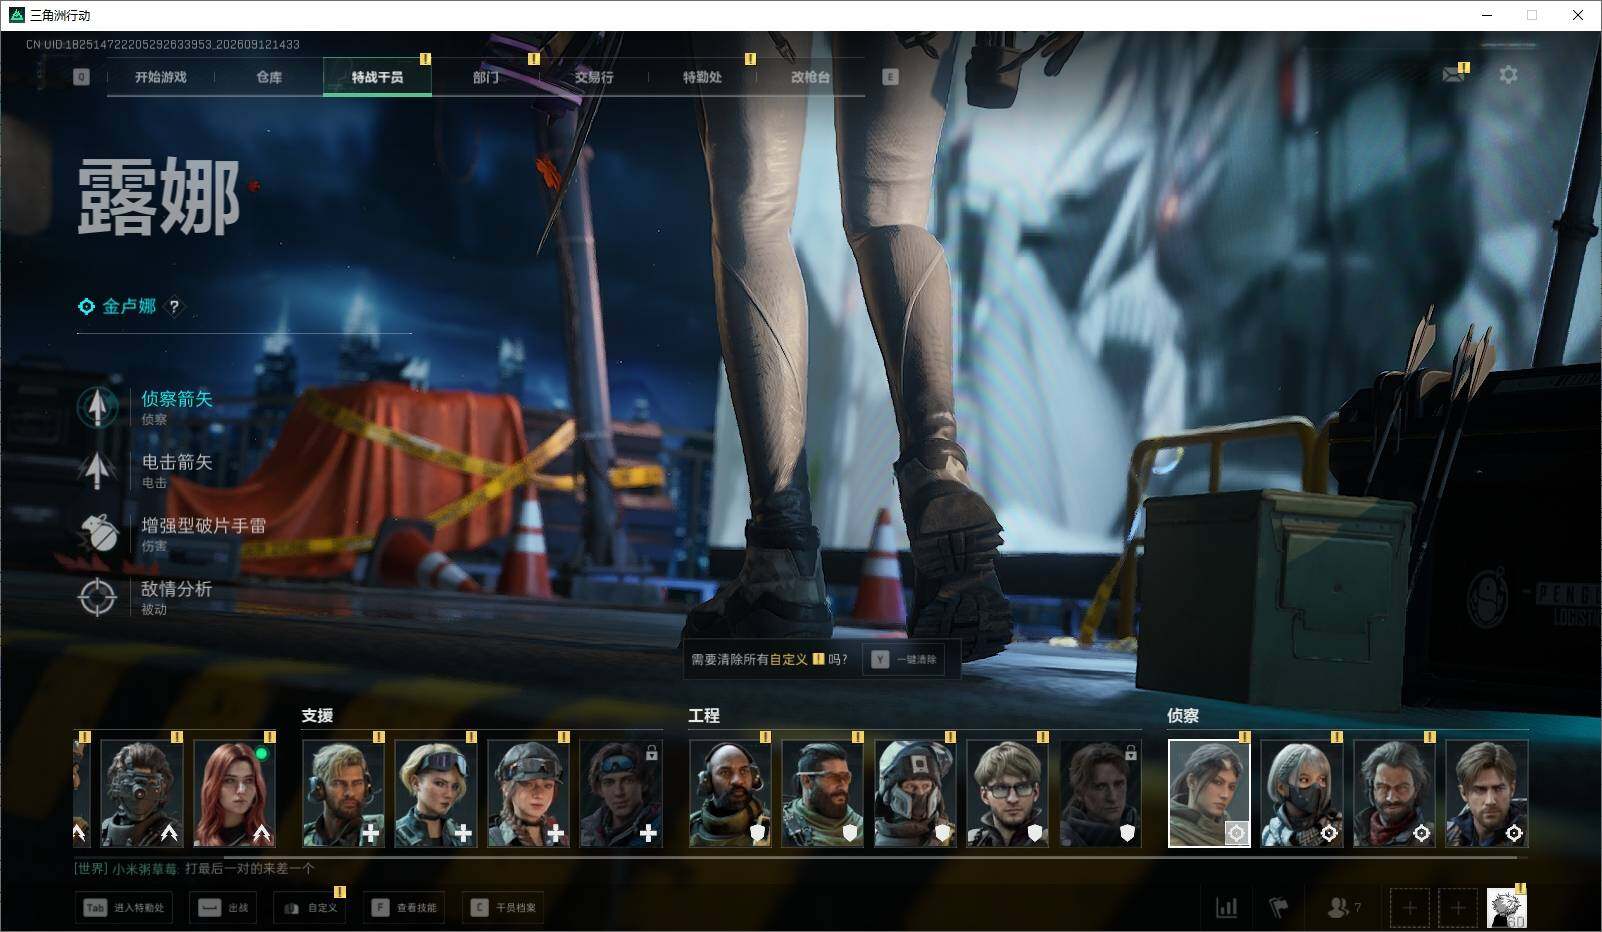1602x932 pixels.
Task: Select the engineer with eyeglasses and blond hair
Action: click(1007, 794)
